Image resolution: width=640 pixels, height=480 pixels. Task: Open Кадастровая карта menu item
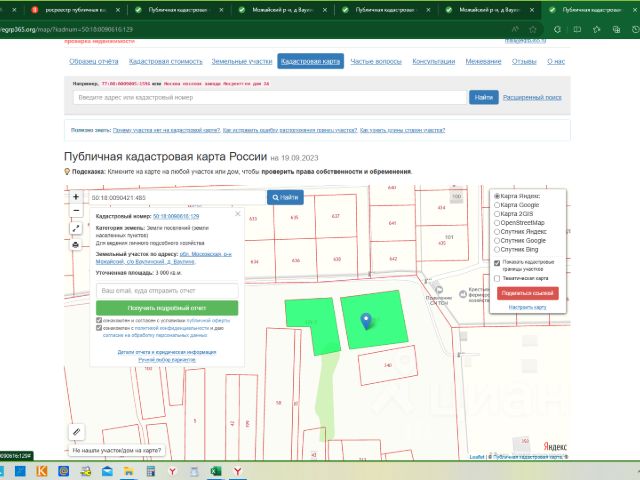311,61
